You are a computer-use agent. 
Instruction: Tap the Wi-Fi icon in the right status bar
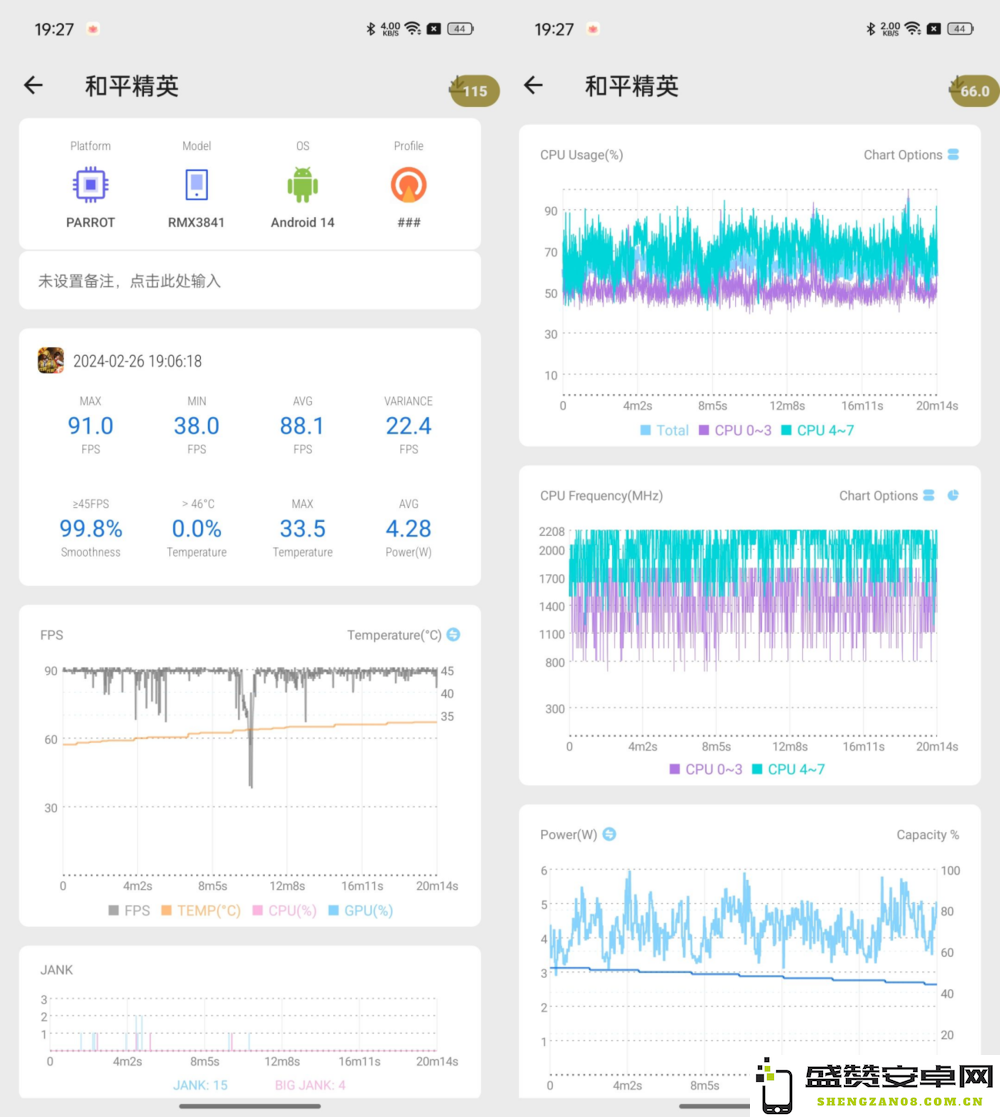912,28
